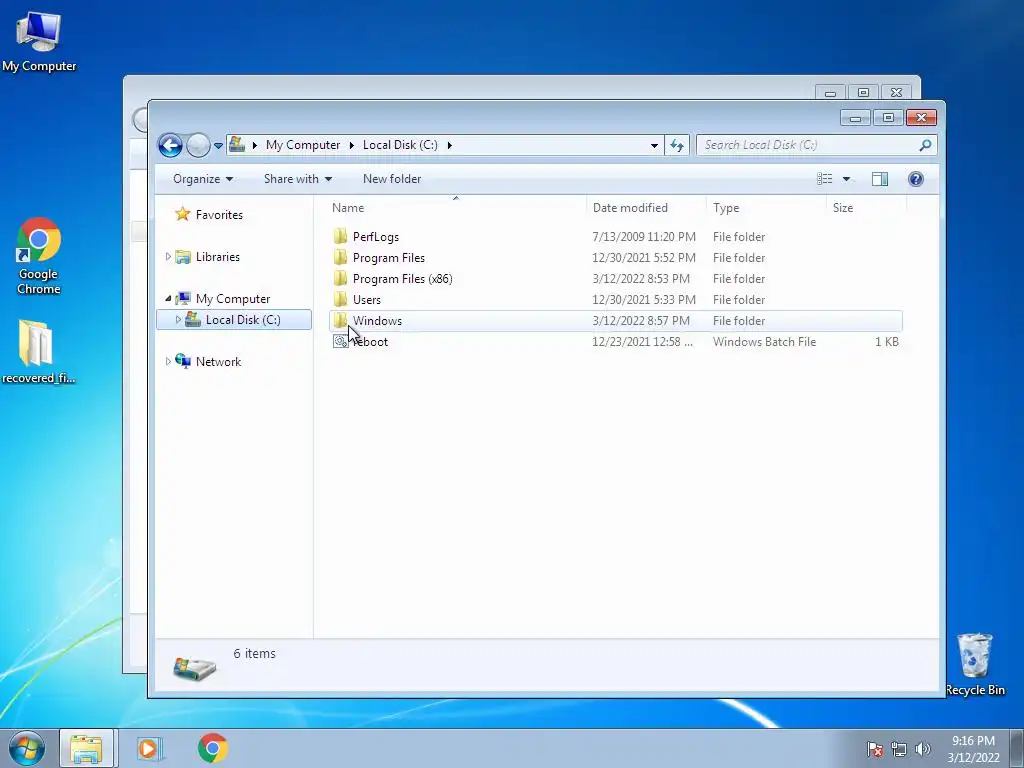Image resolution: width=1024 pixels, height=768 pixels.
Task: Click the drive icon in address bar
Action: [x=237, y=144]
